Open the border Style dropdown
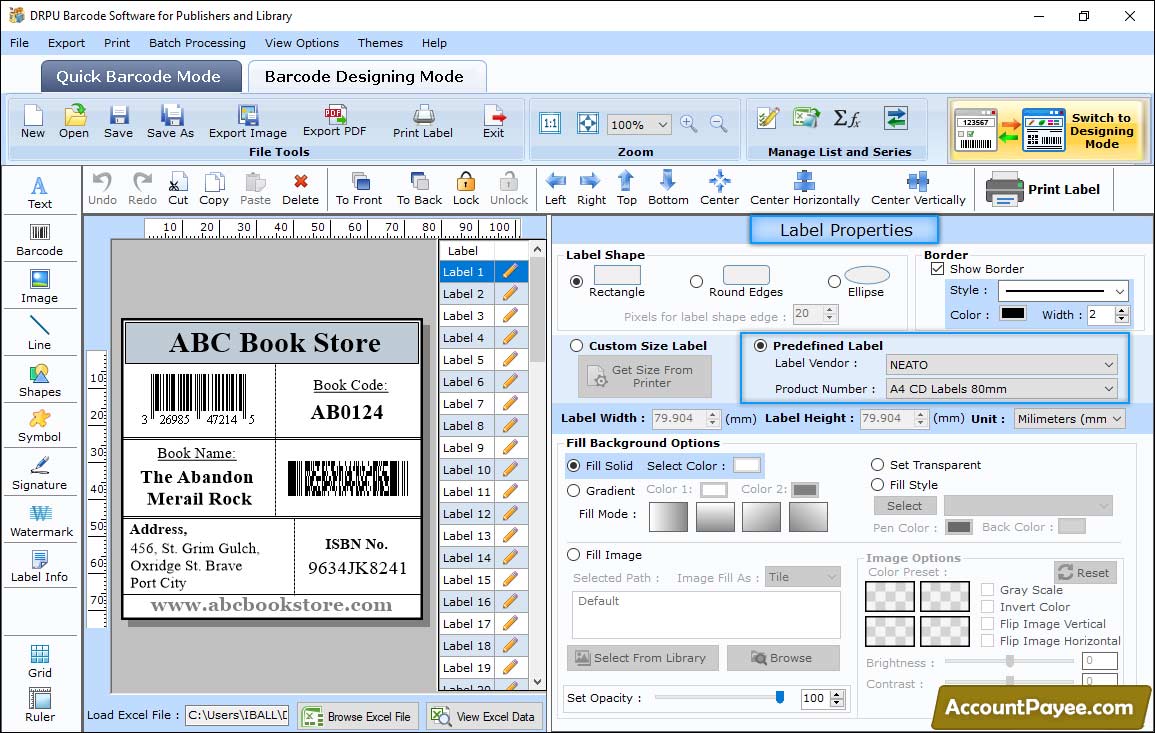 point(1120,291)
